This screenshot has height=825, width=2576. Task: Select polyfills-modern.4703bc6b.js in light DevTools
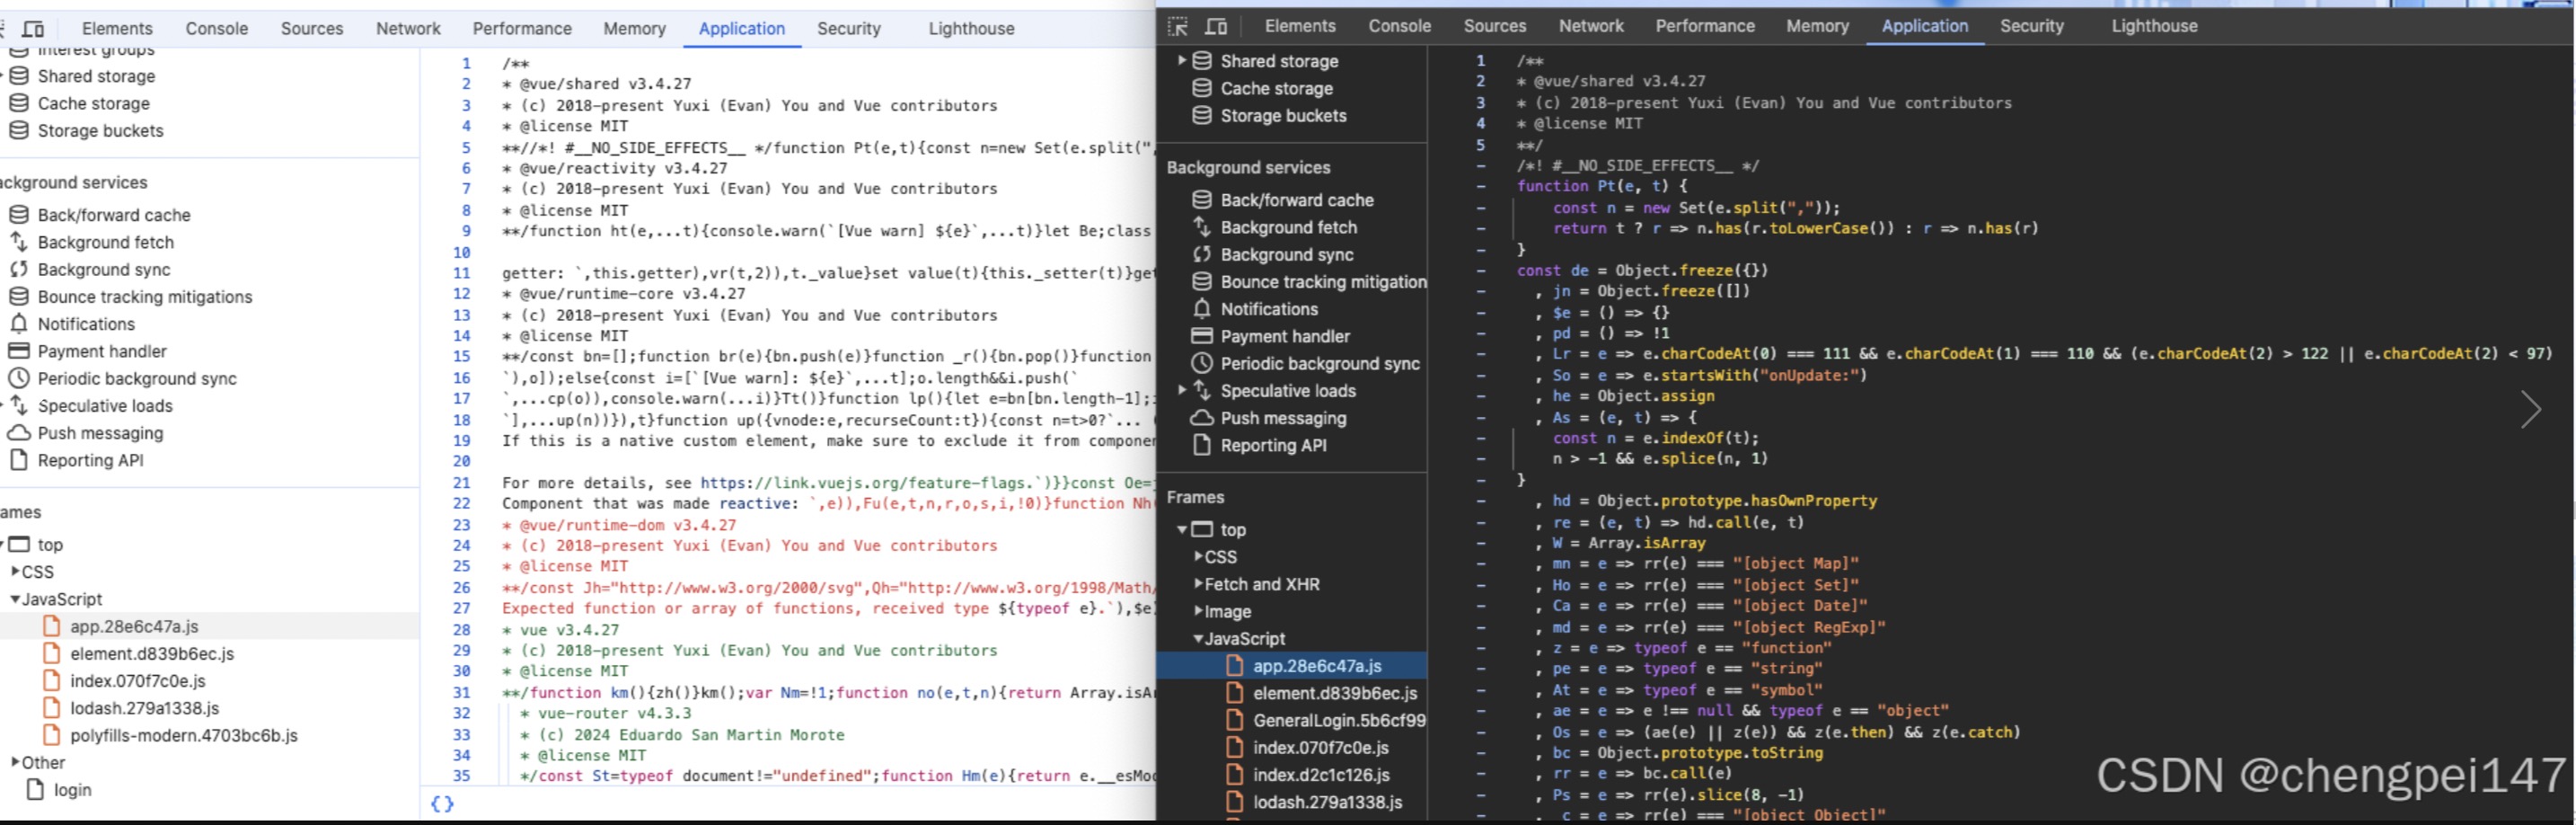point(184,735)
